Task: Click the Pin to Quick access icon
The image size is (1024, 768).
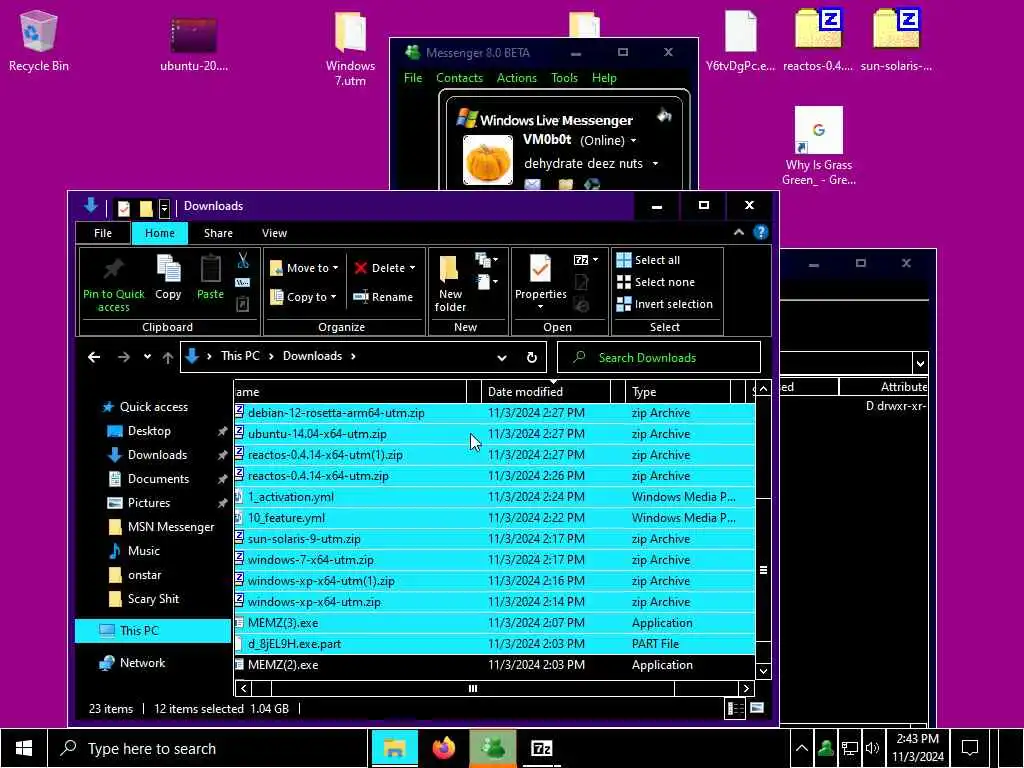Action: pos(113,270)
